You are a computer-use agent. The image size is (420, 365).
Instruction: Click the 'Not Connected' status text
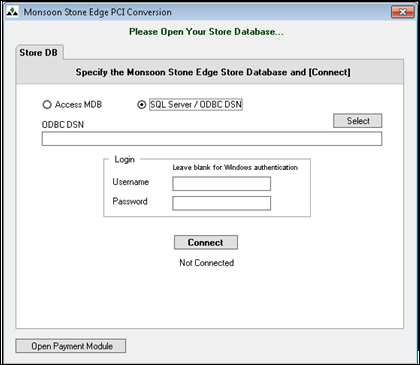(x=207, y=263)
